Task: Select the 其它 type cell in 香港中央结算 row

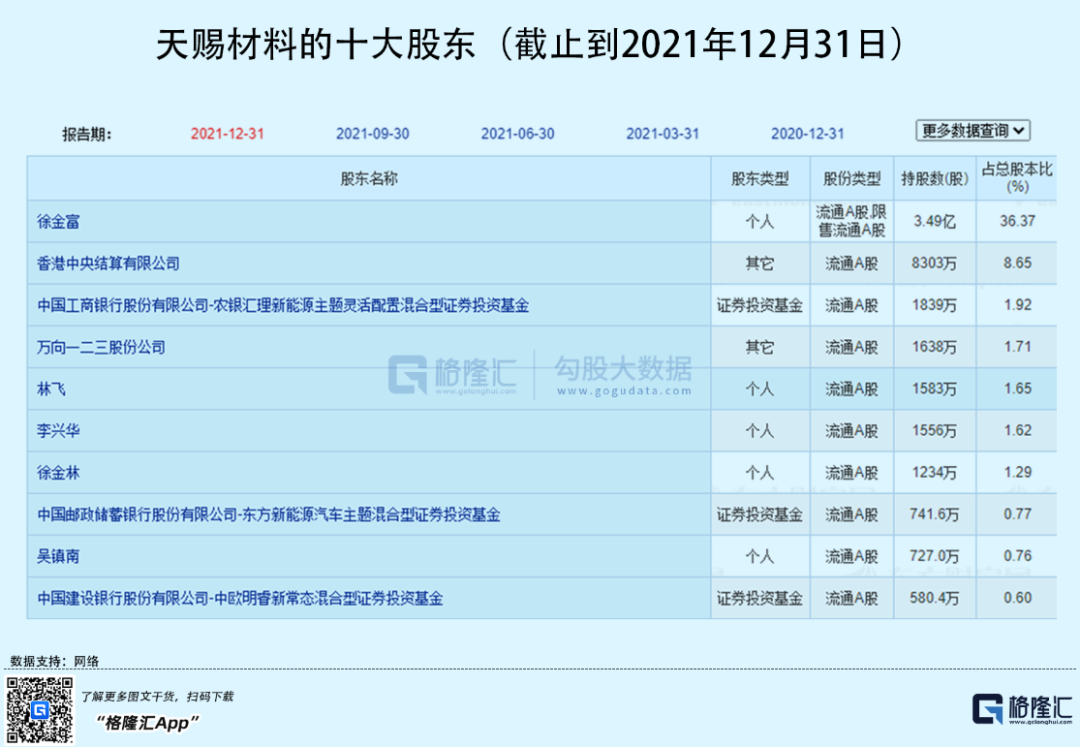Action: 760,264
